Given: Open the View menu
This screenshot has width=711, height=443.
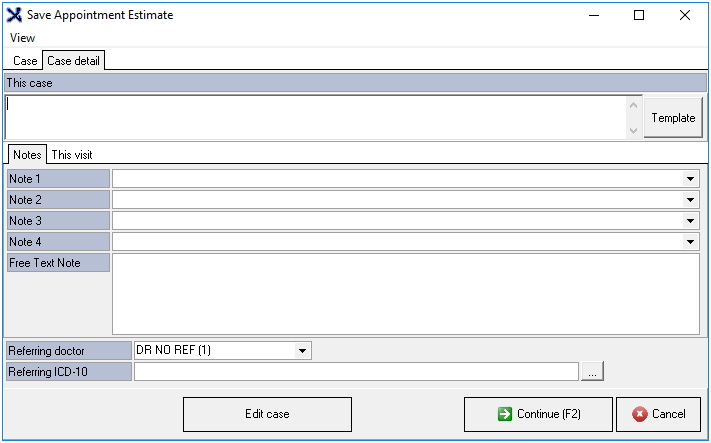Looking at the screenshot, I should tap(22, 38).
